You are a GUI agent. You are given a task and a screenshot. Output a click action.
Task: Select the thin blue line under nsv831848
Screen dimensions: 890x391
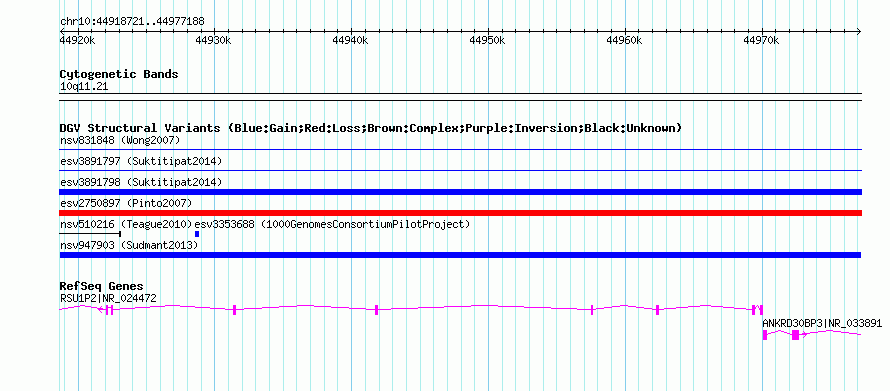pyautogui.click(x=460, y=150)
